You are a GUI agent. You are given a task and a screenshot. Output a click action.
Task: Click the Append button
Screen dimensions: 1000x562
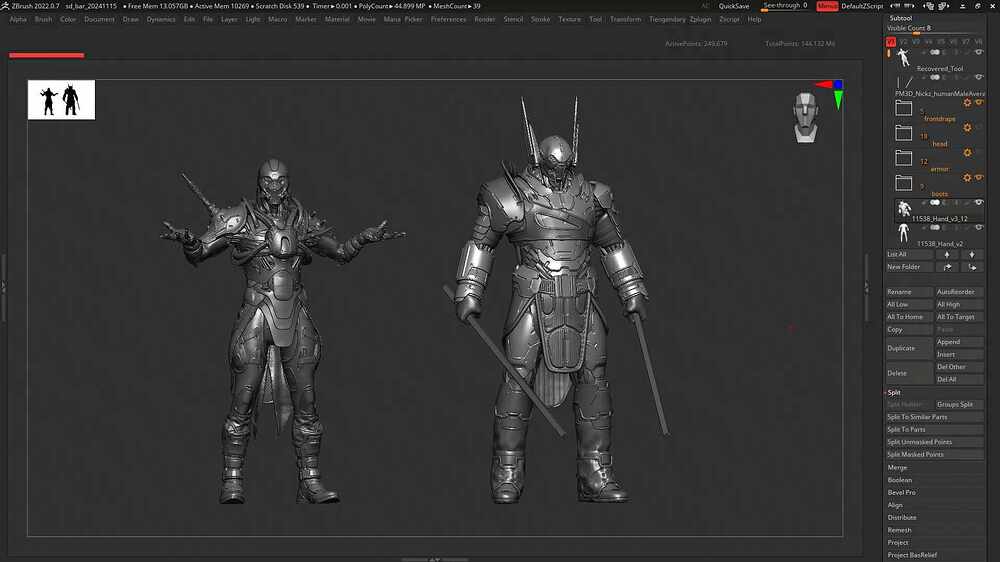tap(960, 342)
